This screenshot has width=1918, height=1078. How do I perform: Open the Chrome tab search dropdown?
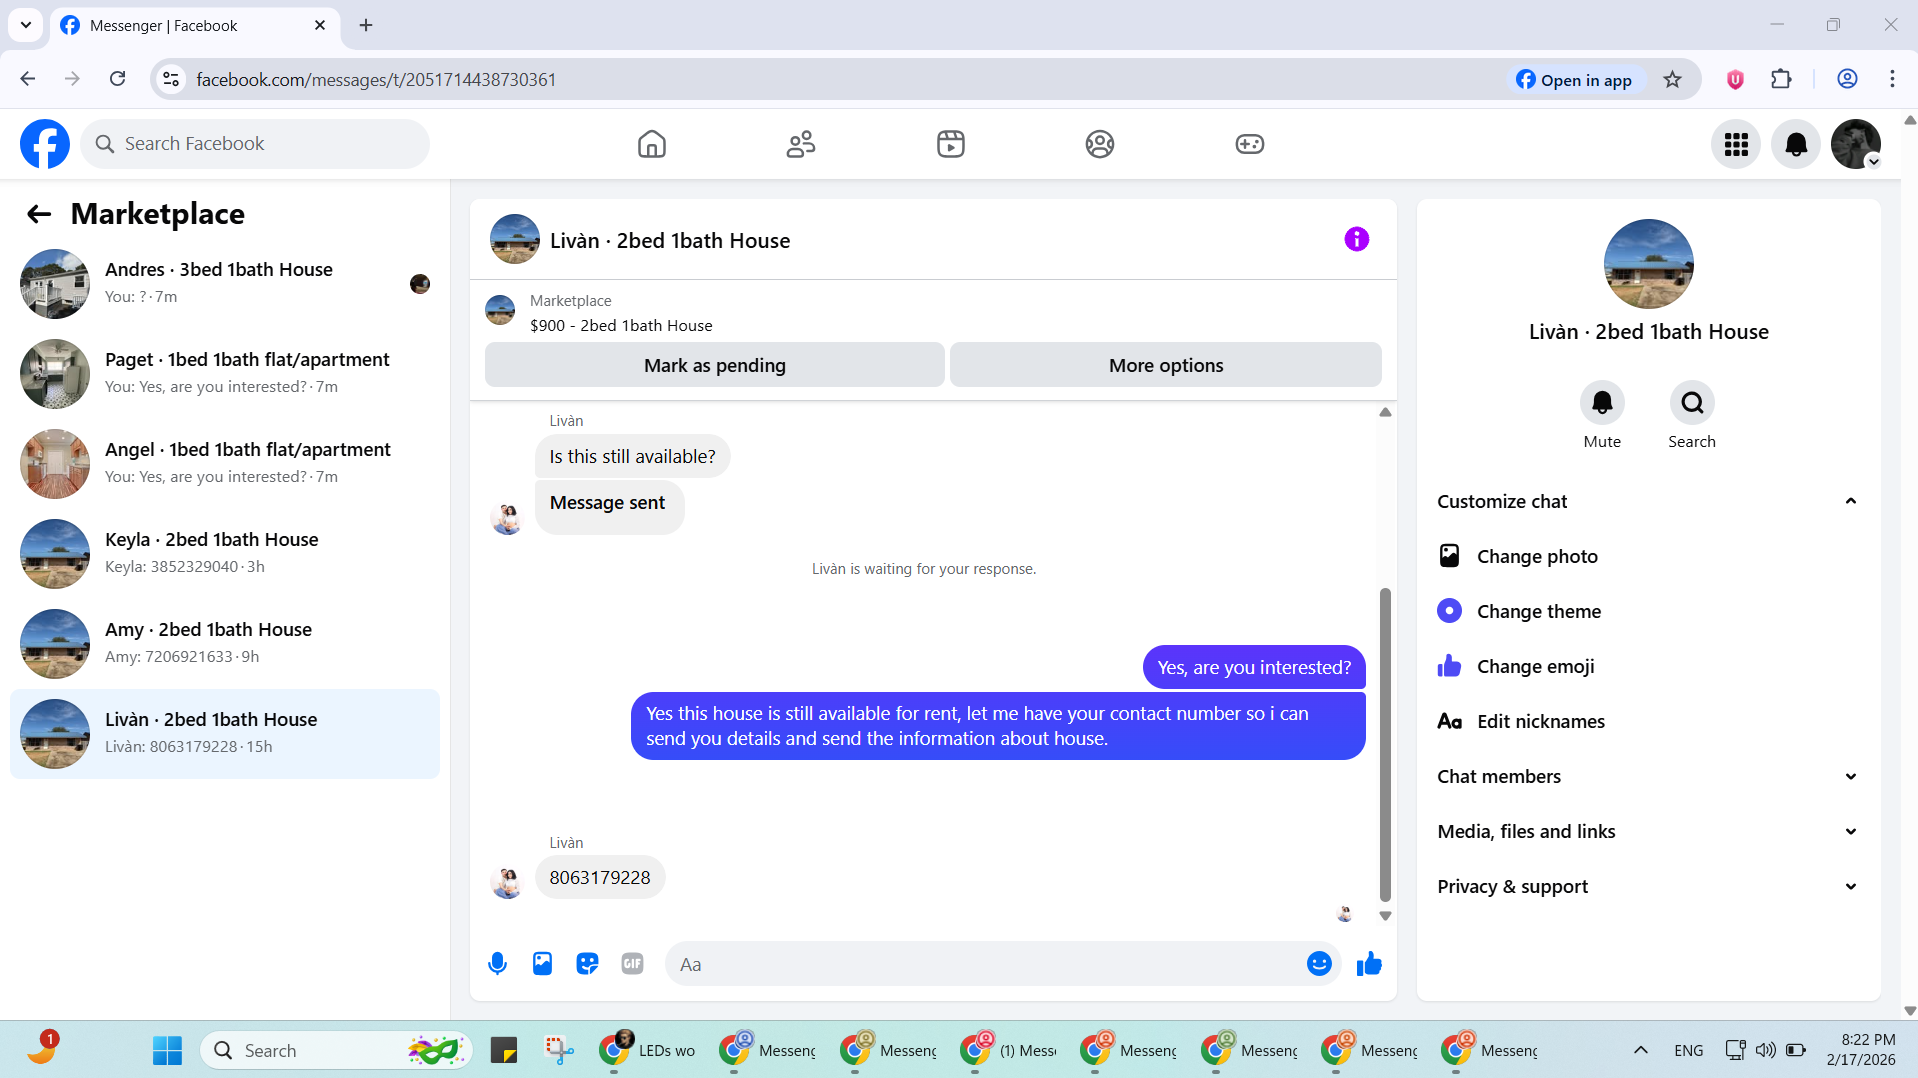[26, 25]
